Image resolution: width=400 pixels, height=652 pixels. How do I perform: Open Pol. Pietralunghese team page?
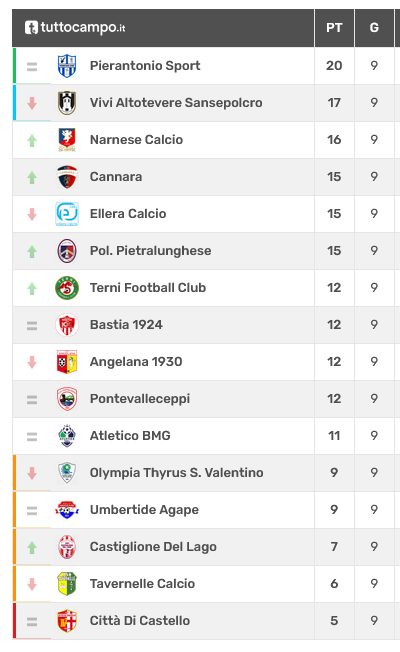pyautogui.click(x=151, y=251)
